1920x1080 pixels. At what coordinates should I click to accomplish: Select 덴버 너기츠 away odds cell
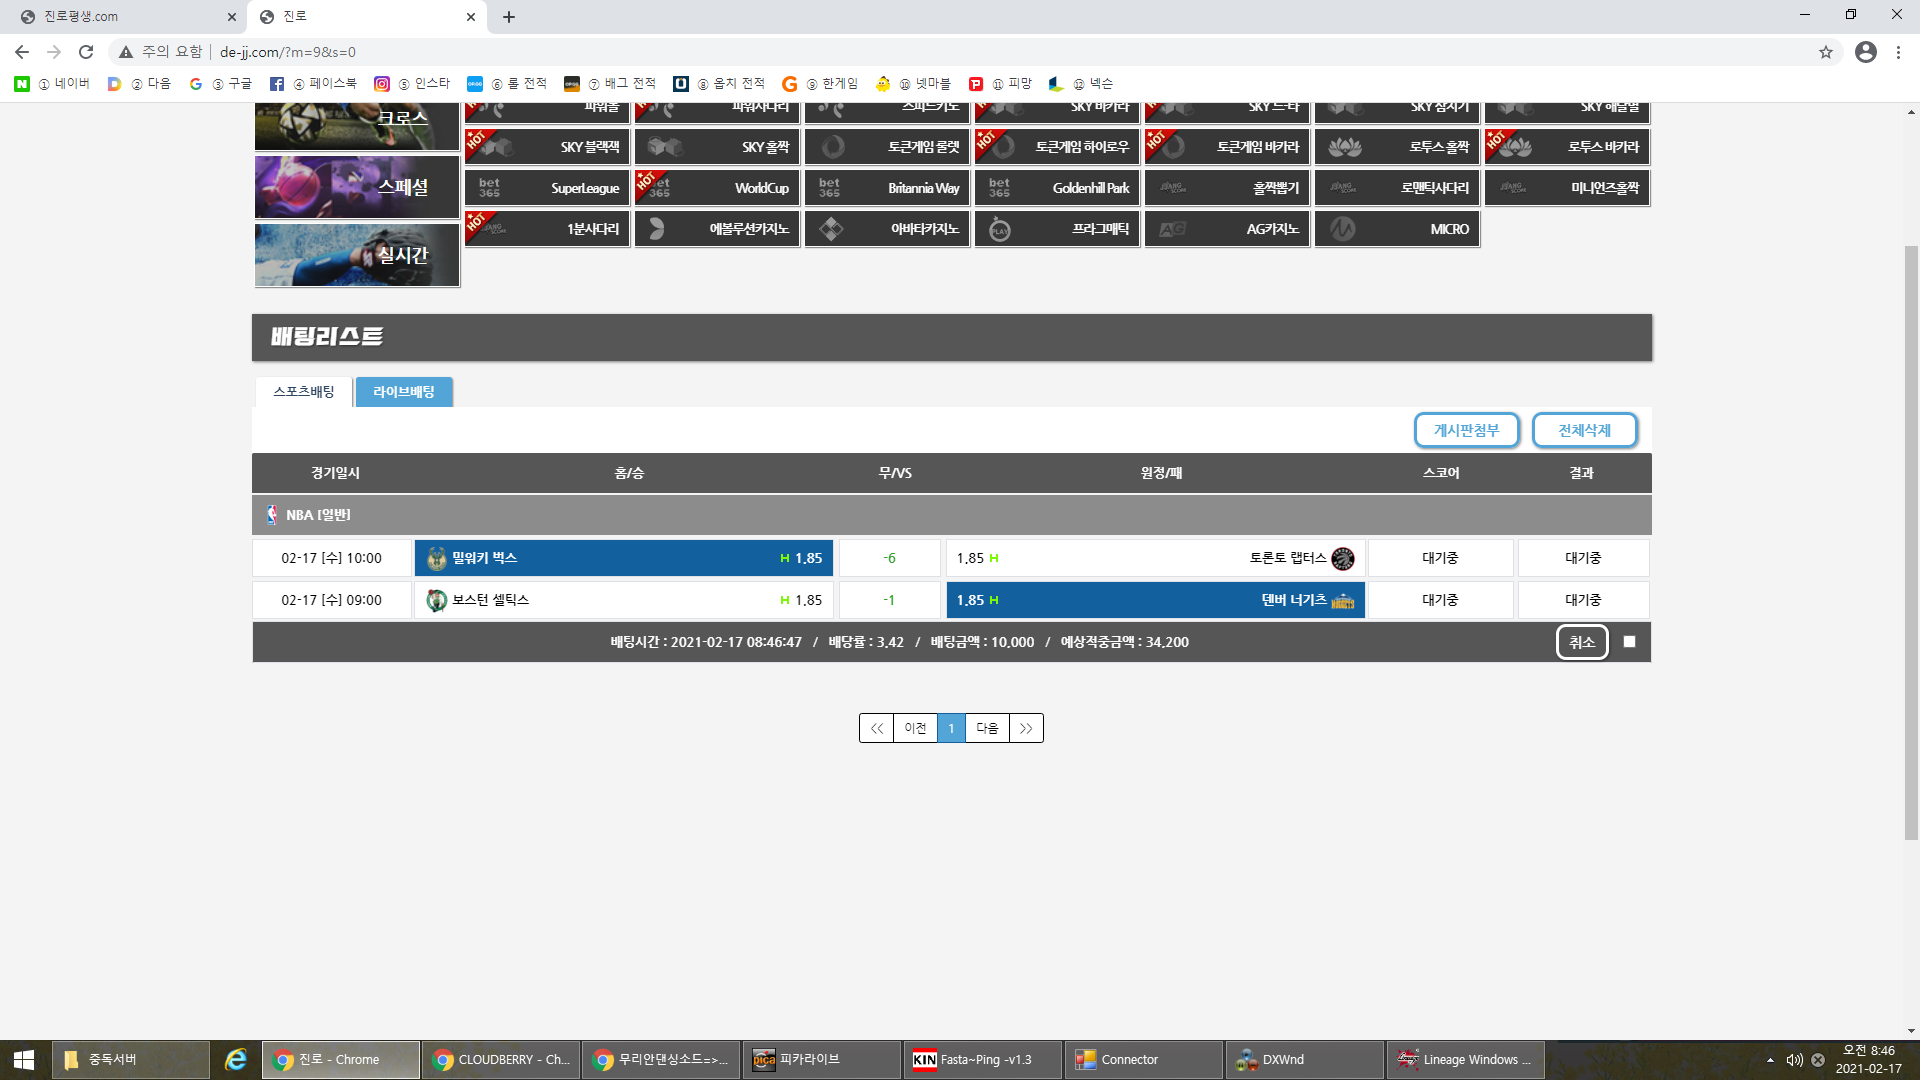[x=1154, y=600]
